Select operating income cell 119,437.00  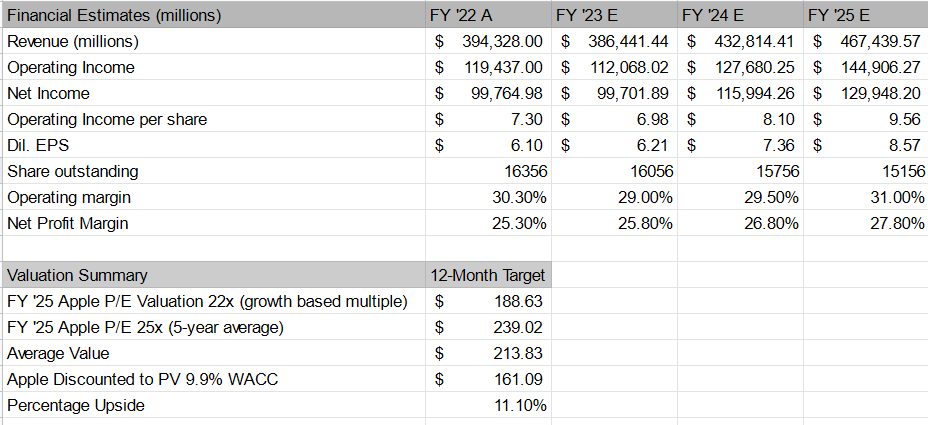click(488, 67)
